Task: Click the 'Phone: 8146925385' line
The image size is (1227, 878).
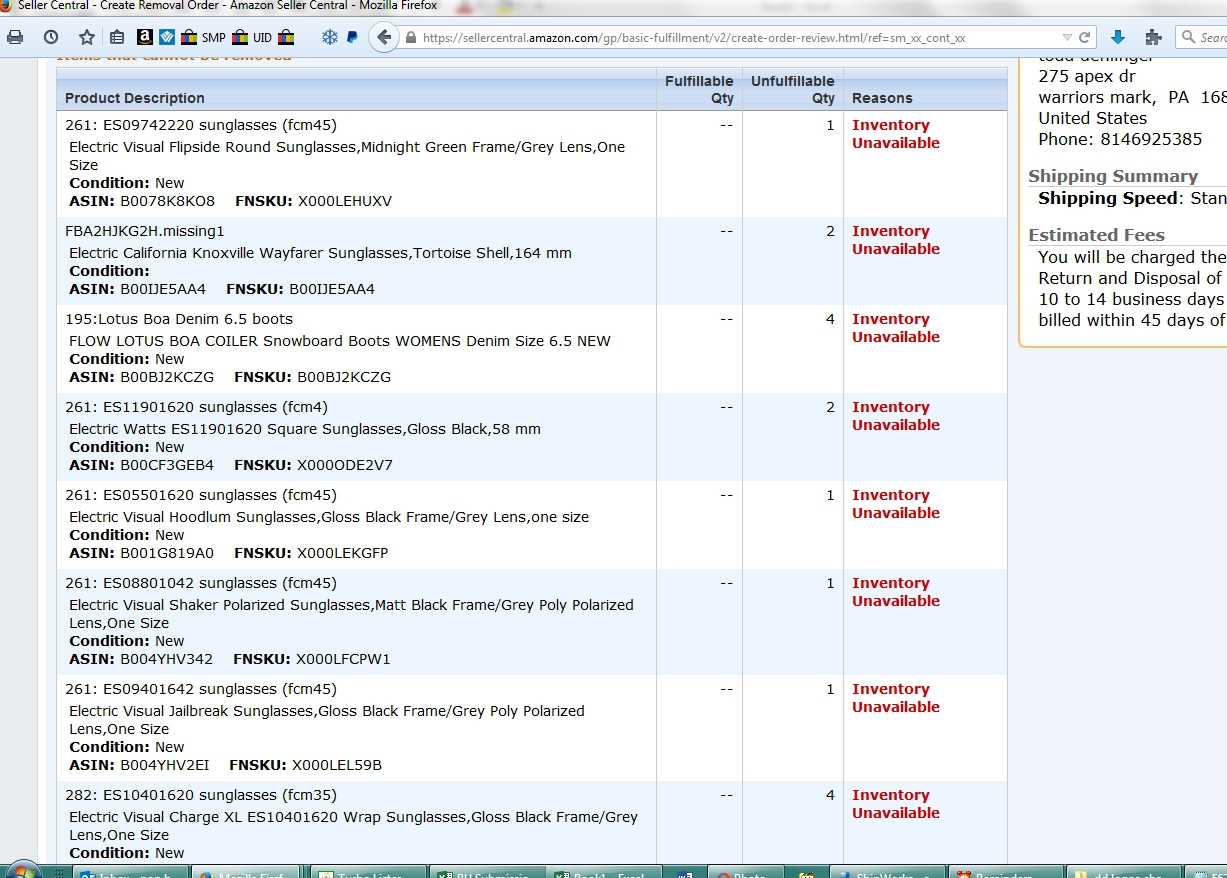Action: [1120, 139]
